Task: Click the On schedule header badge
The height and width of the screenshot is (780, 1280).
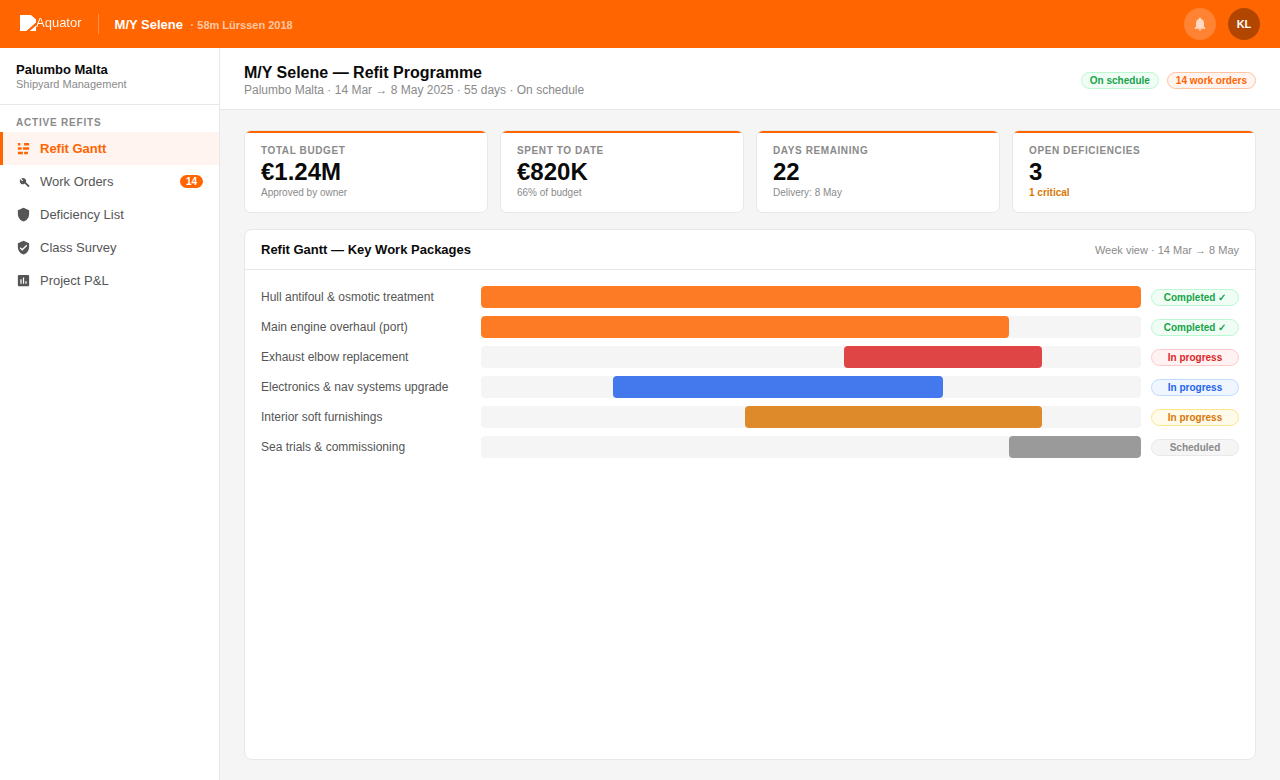Action: pos(1120,80)
